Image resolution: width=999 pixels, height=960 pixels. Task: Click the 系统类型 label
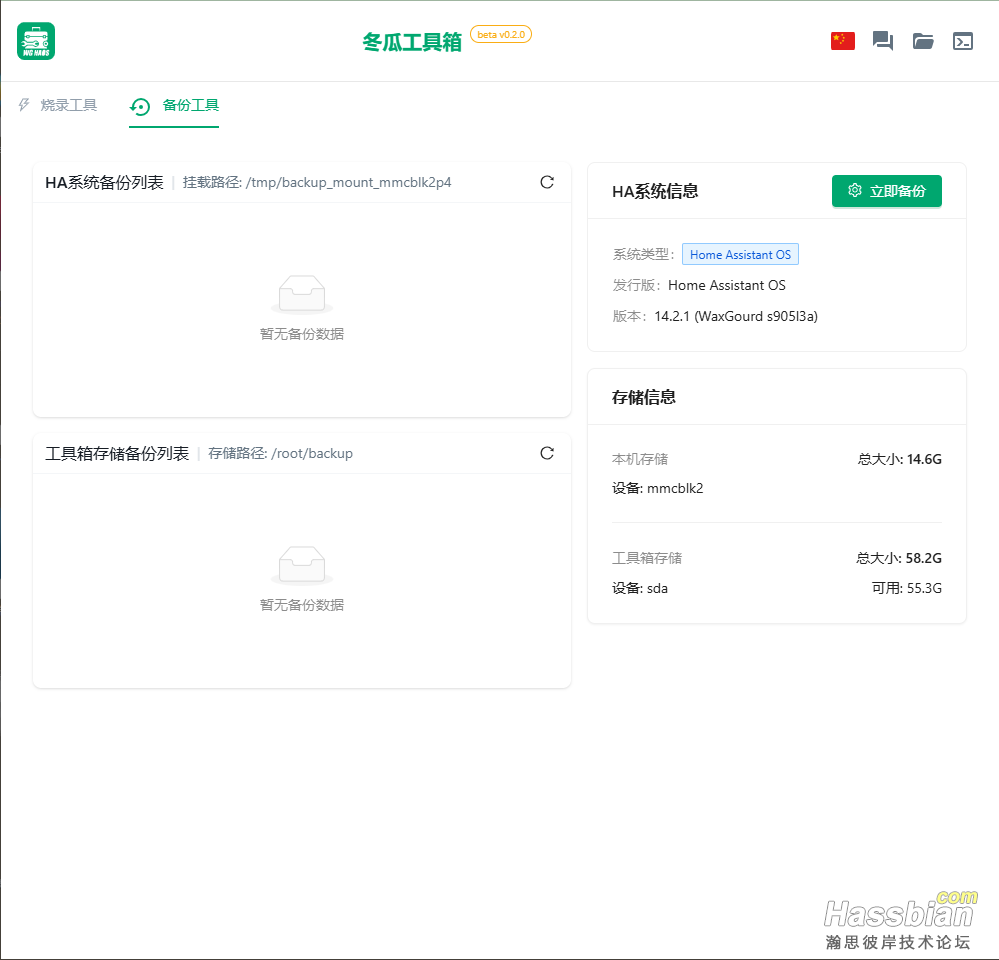click(x=643, y=254)
